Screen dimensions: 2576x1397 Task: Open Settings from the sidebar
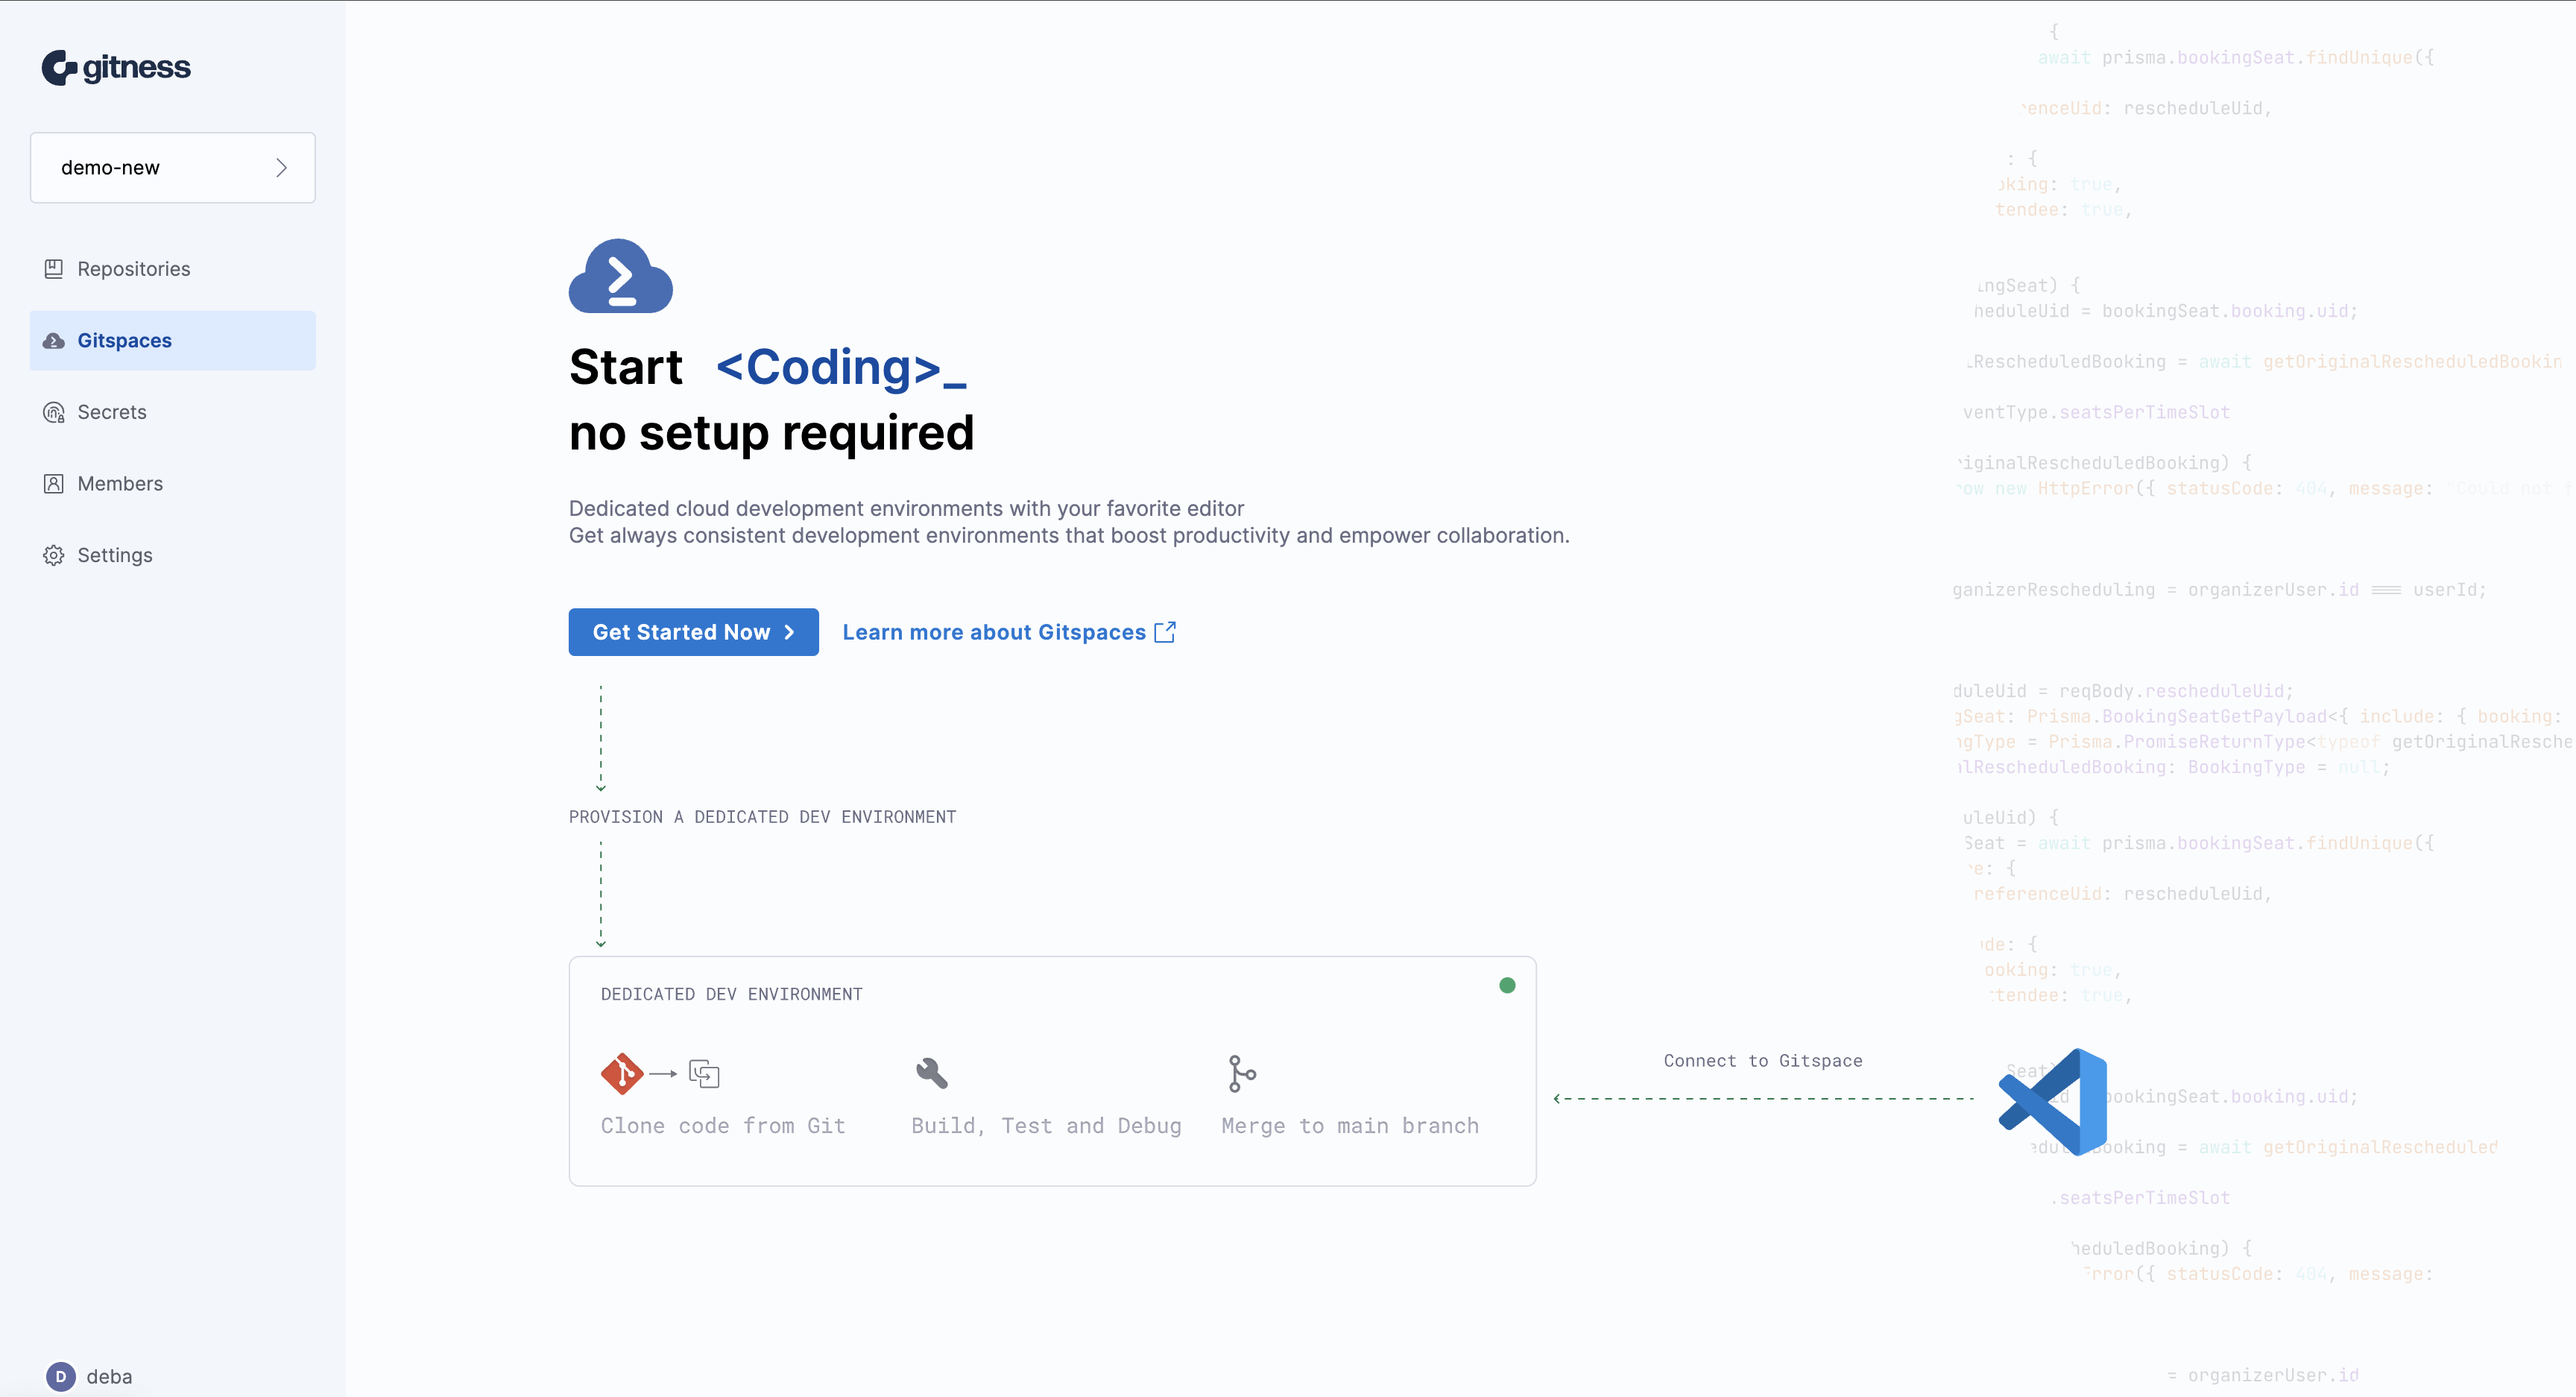(x=115, y=555)
